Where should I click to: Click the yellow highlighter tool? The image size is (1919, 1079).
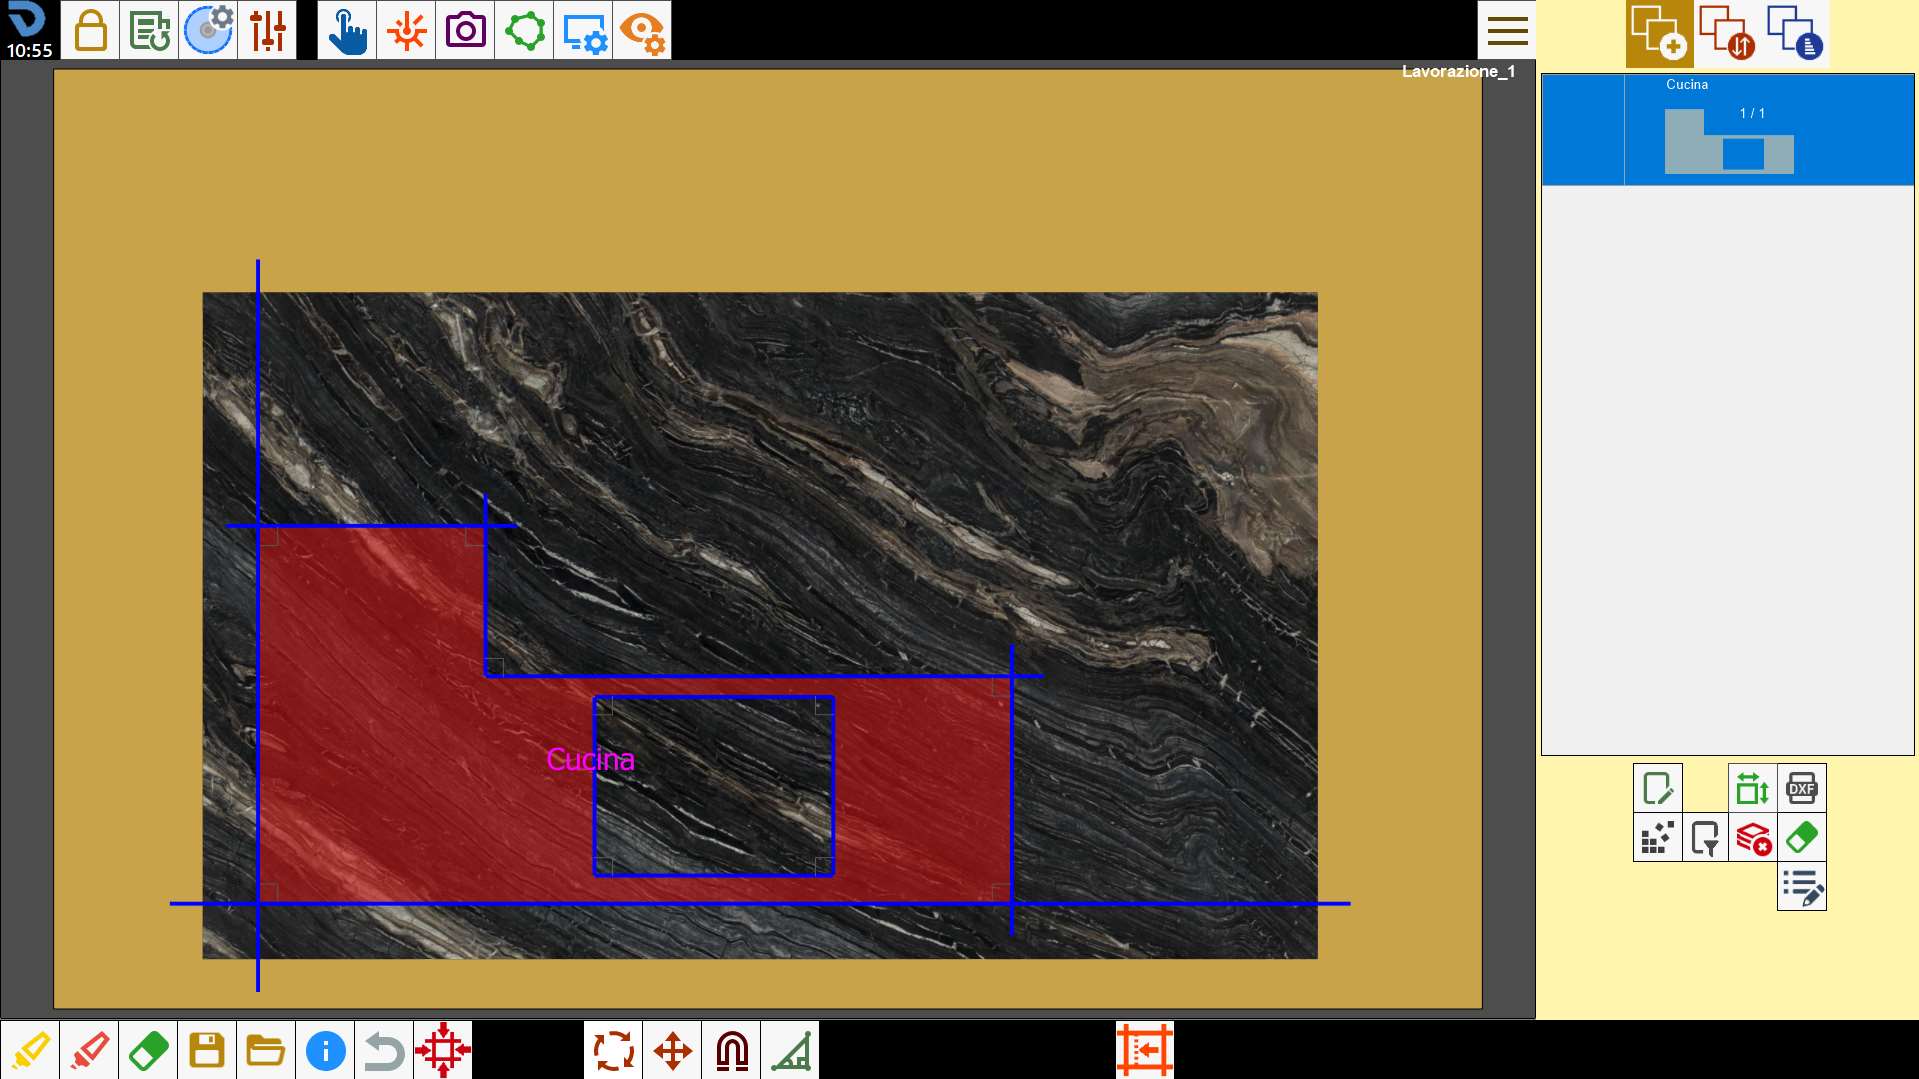30,1050
